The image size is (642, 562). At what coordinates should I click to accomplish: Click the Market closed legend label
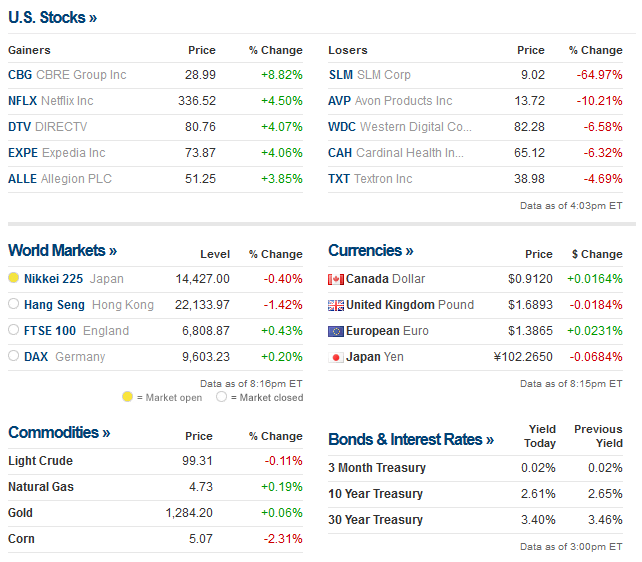[x=267, y=397]
